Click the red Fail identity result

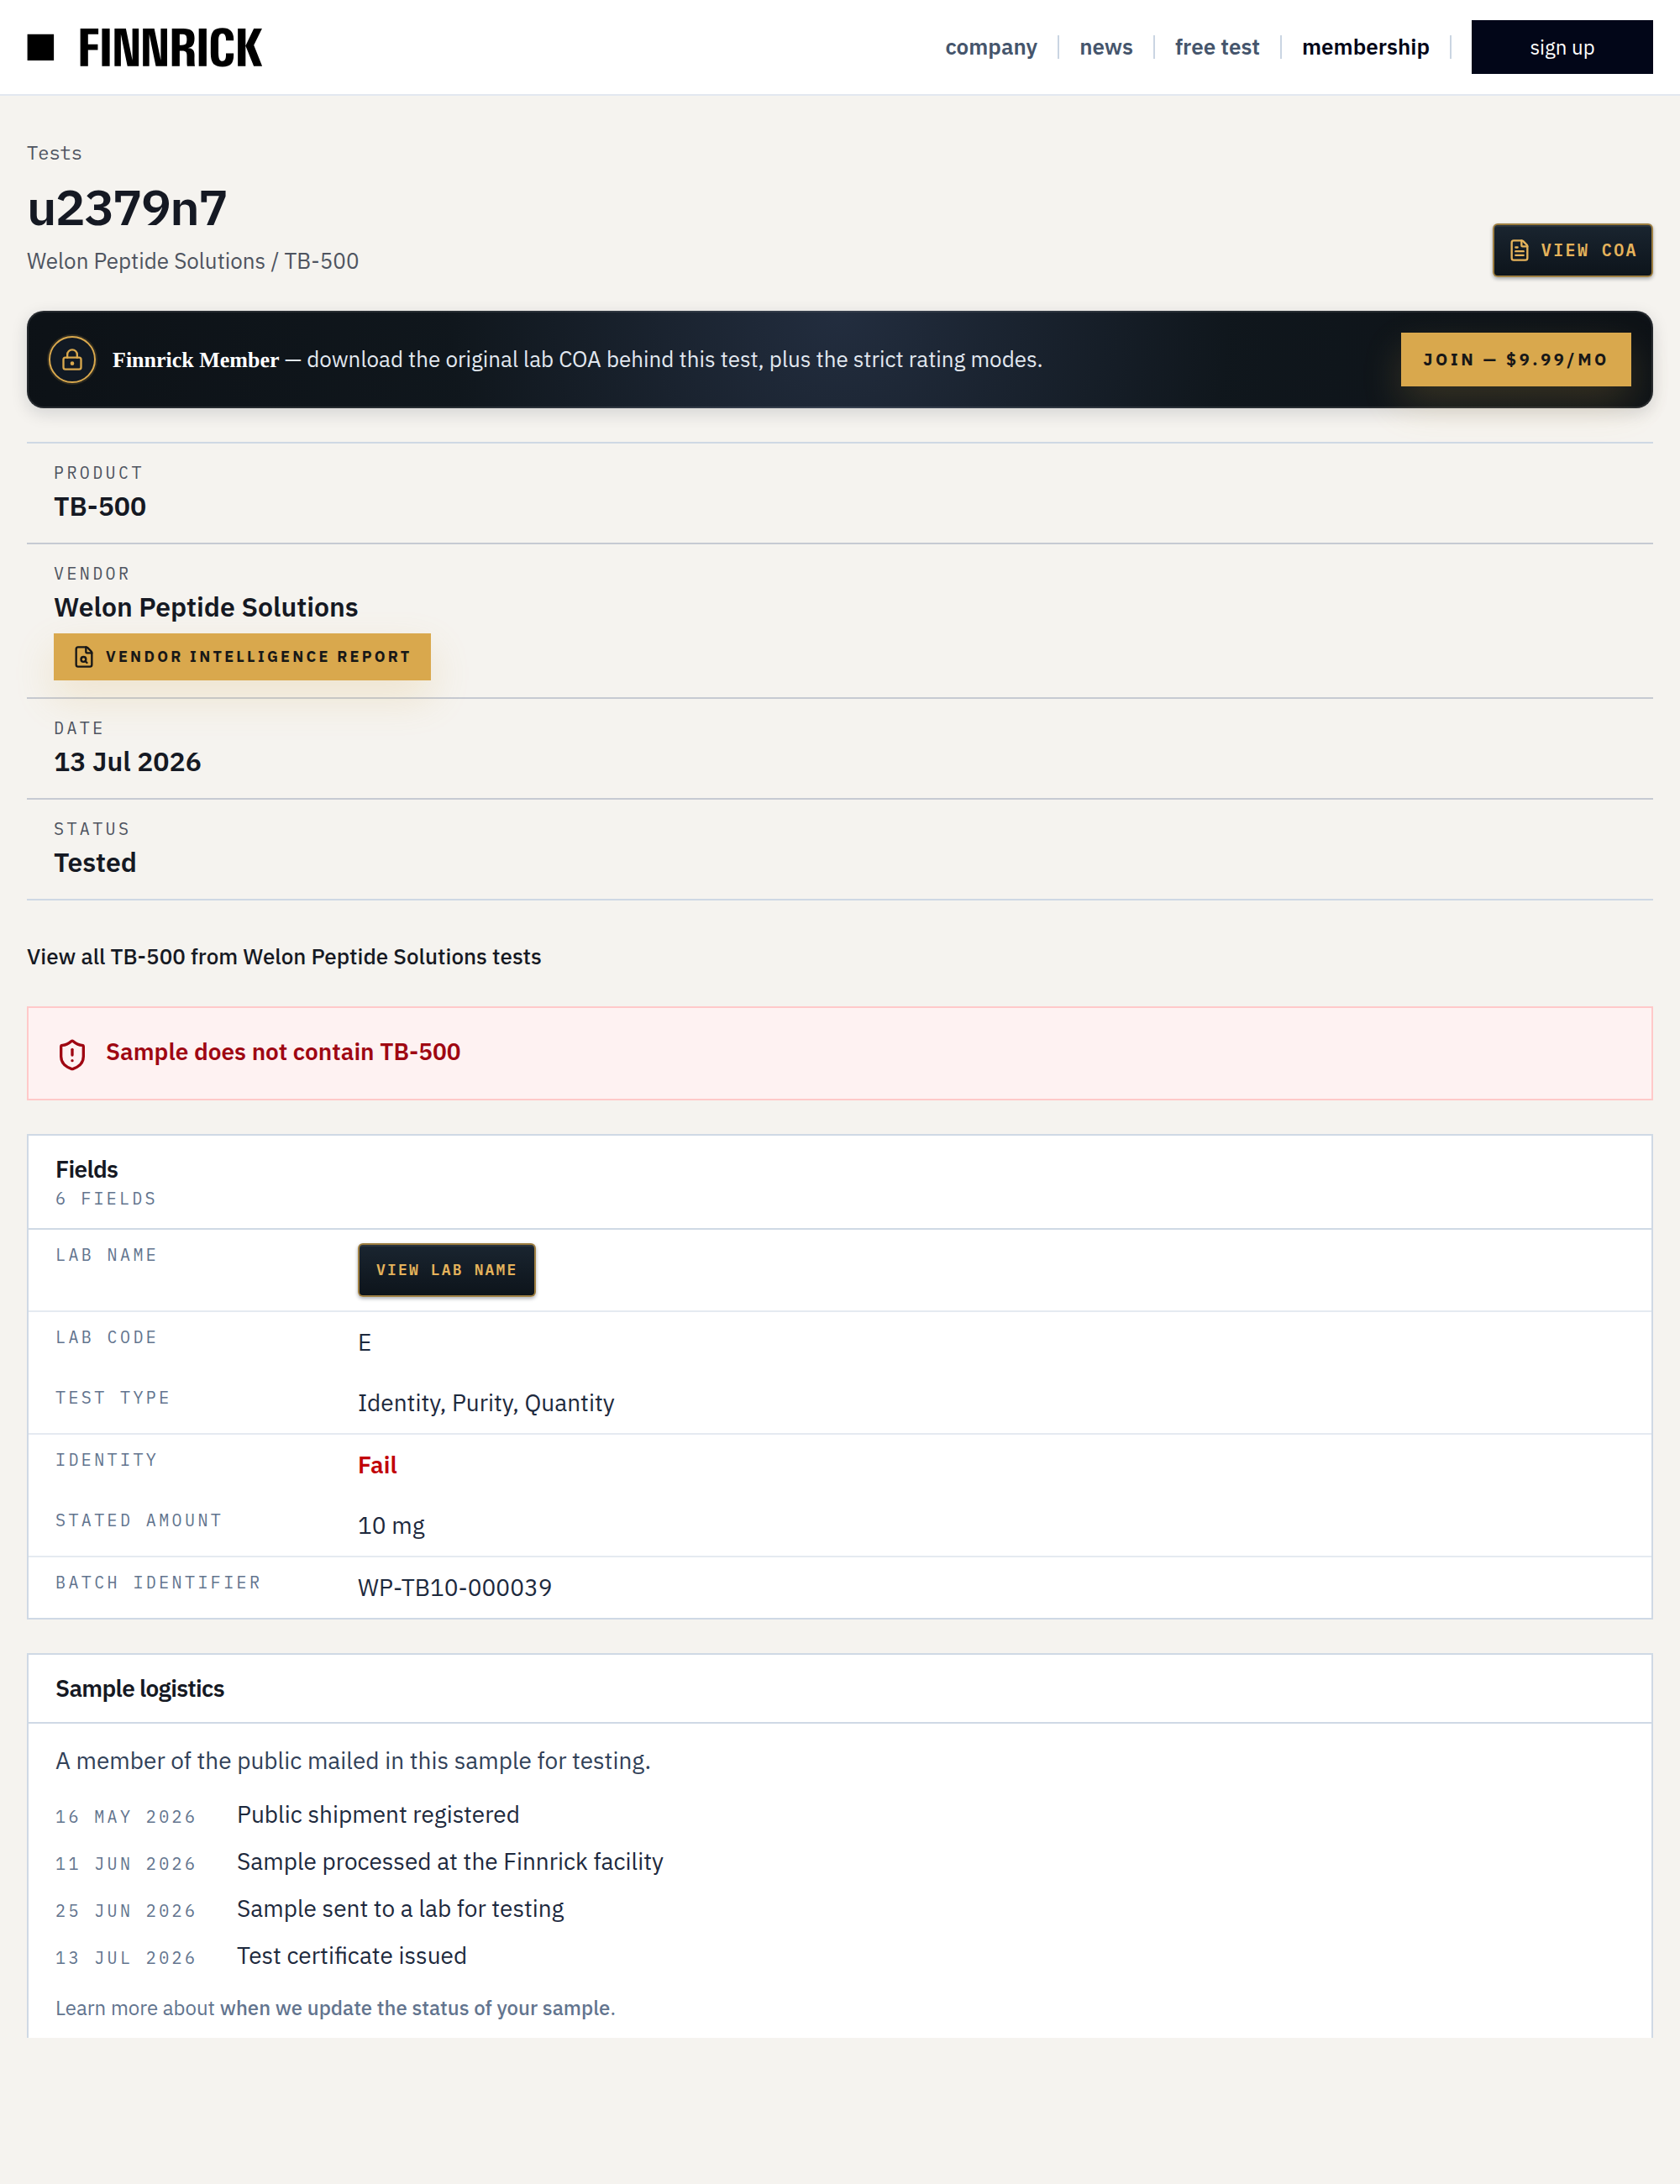[x=377, y=1464]
